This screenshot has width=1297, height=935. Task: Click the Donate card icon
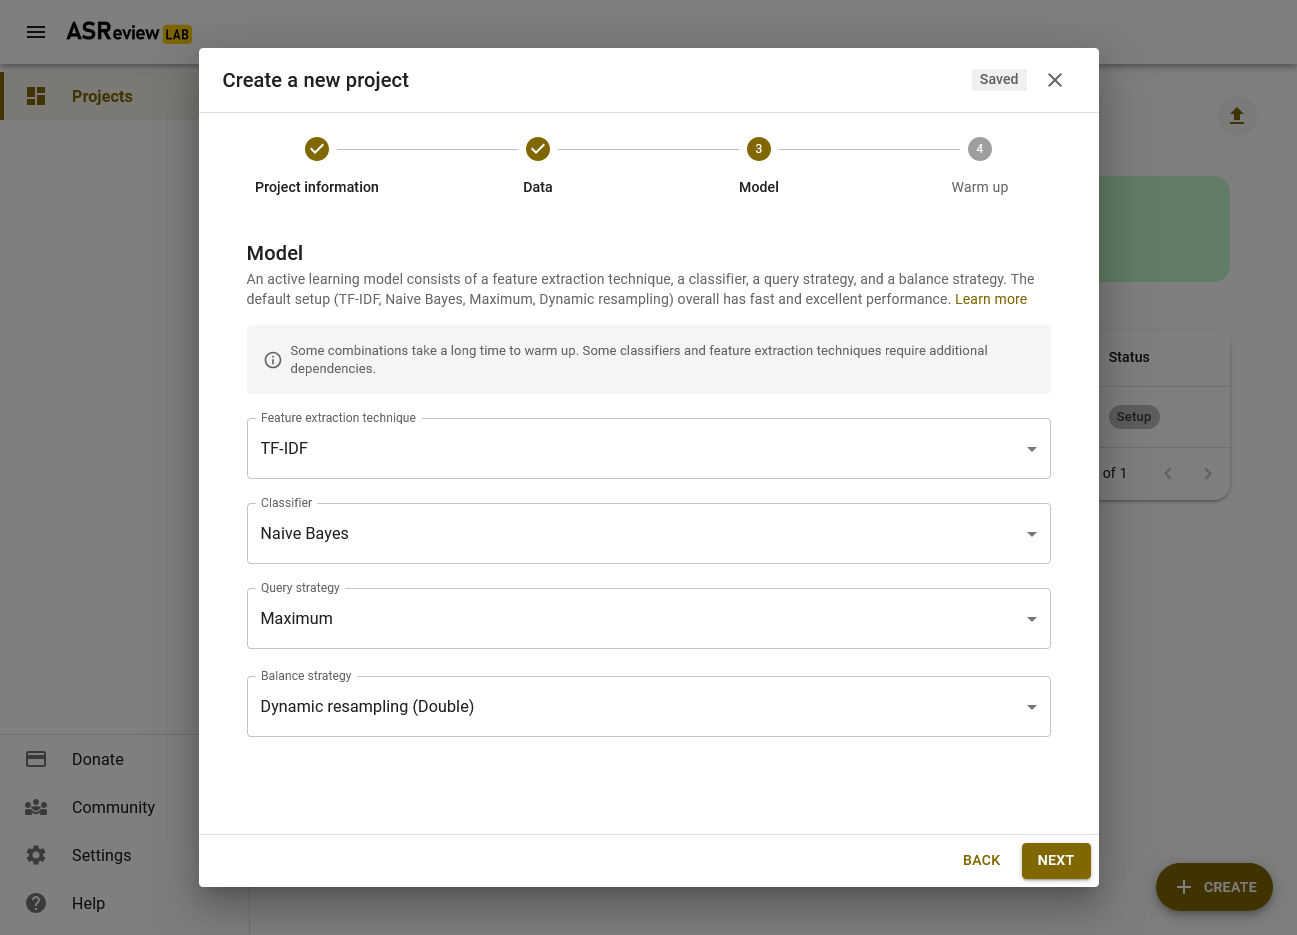(36, 759)
